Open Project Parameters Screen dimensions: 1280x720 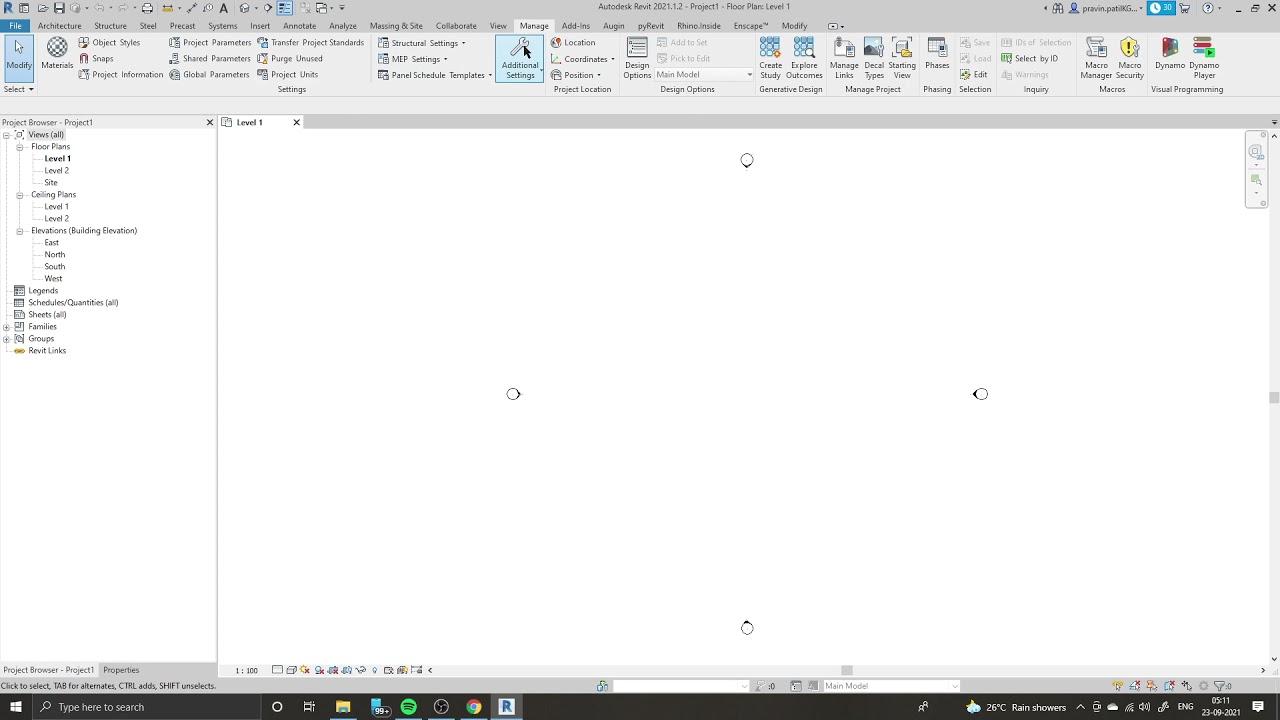(x=210, y=43)
